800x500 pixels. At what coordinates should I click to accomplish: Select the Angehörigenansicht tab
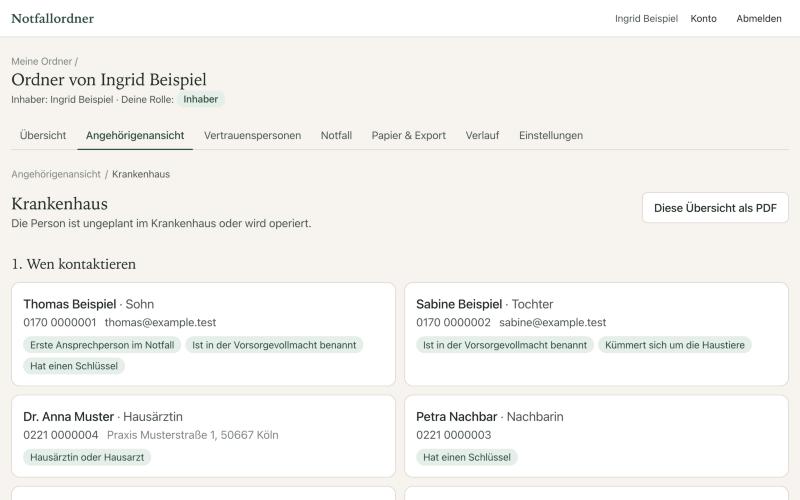tap(135, 135)
